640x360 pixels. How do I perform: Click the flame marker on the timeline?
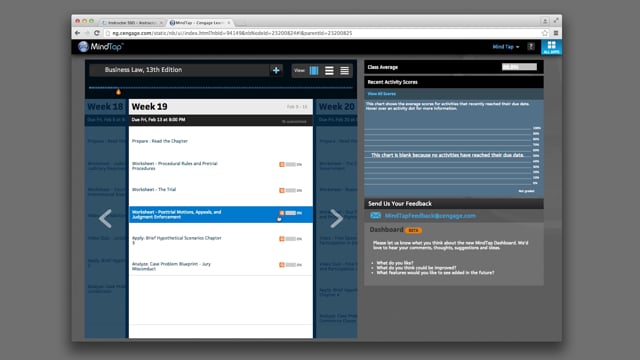click(x=118, y=92)
